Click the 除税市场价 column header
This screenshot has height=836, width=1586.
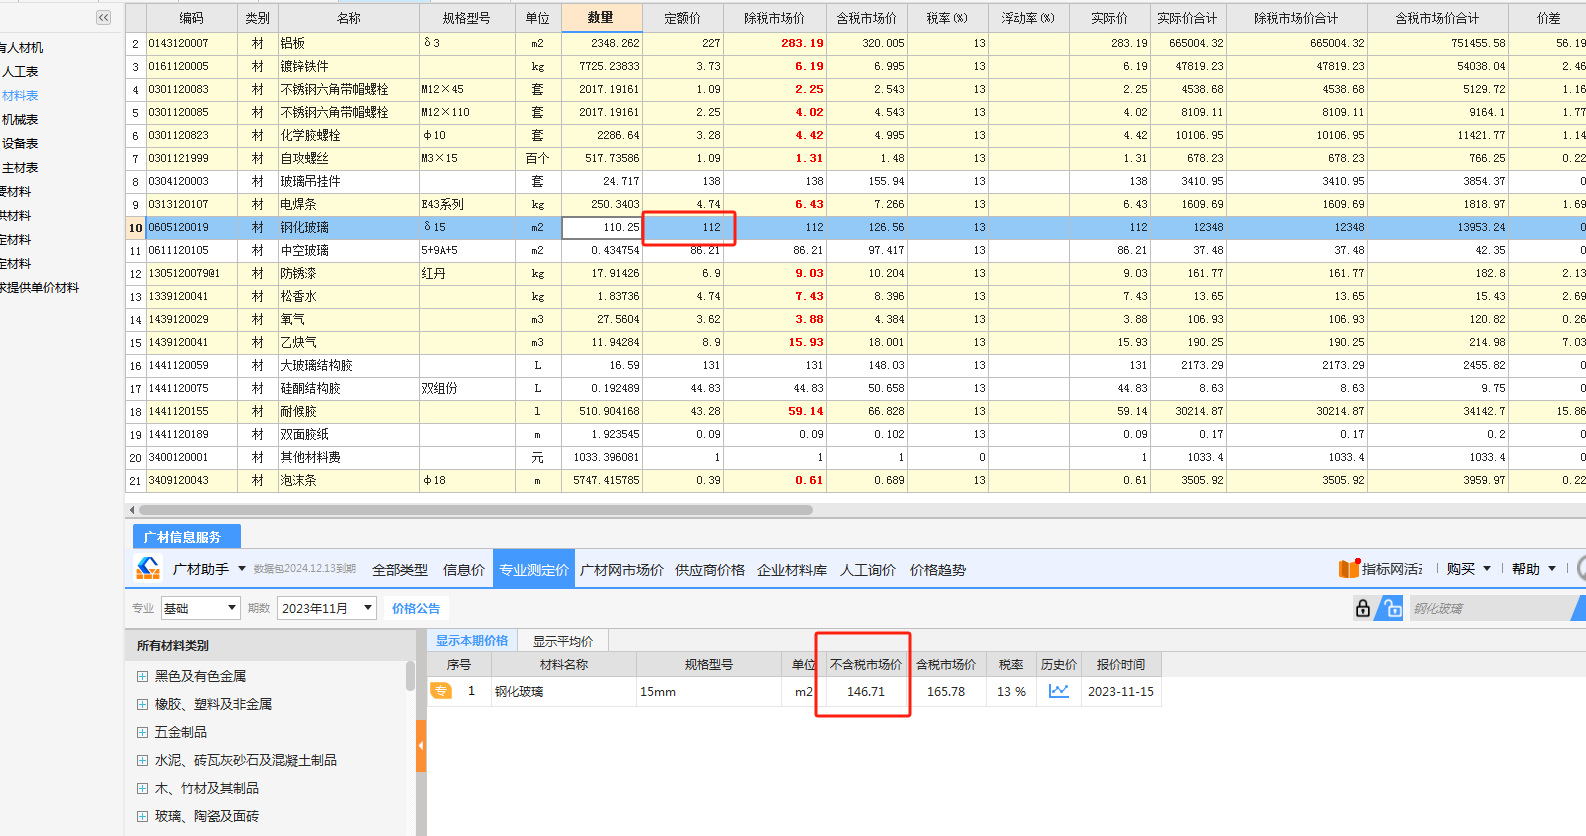[x=775, y=18]
